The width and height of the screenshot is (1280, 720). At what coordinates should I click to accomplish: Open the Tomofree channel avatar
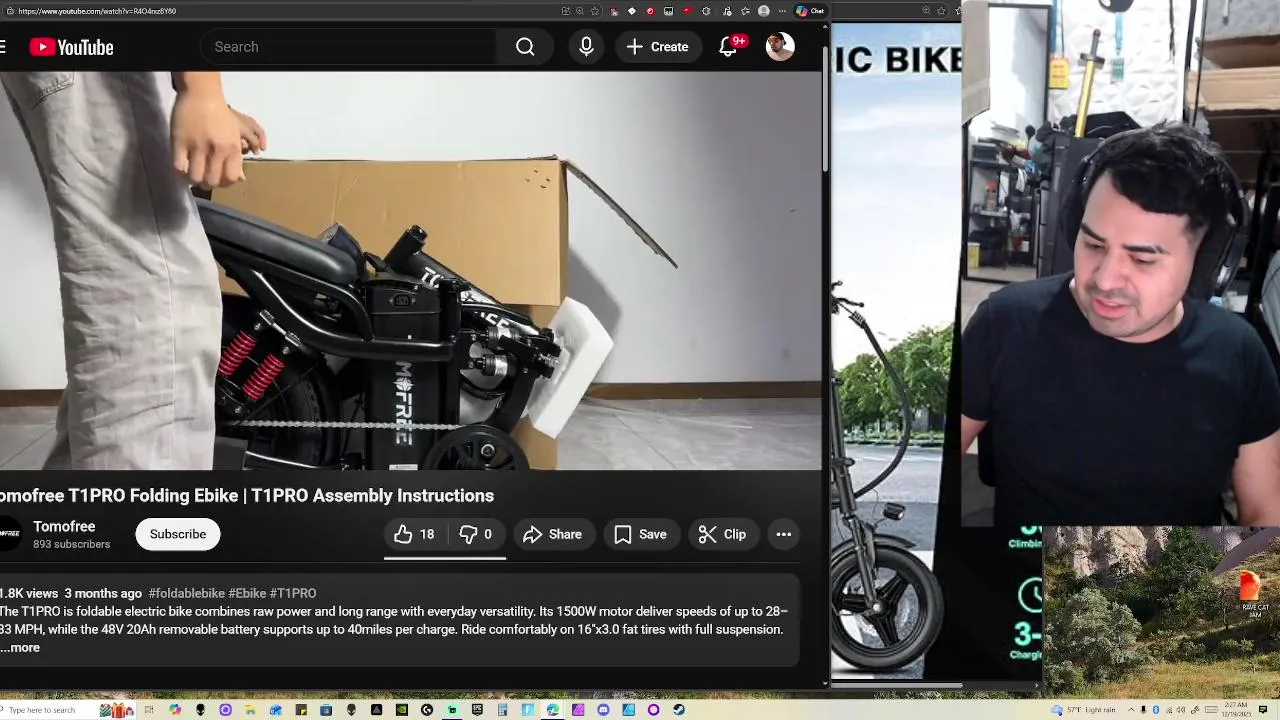9,534
